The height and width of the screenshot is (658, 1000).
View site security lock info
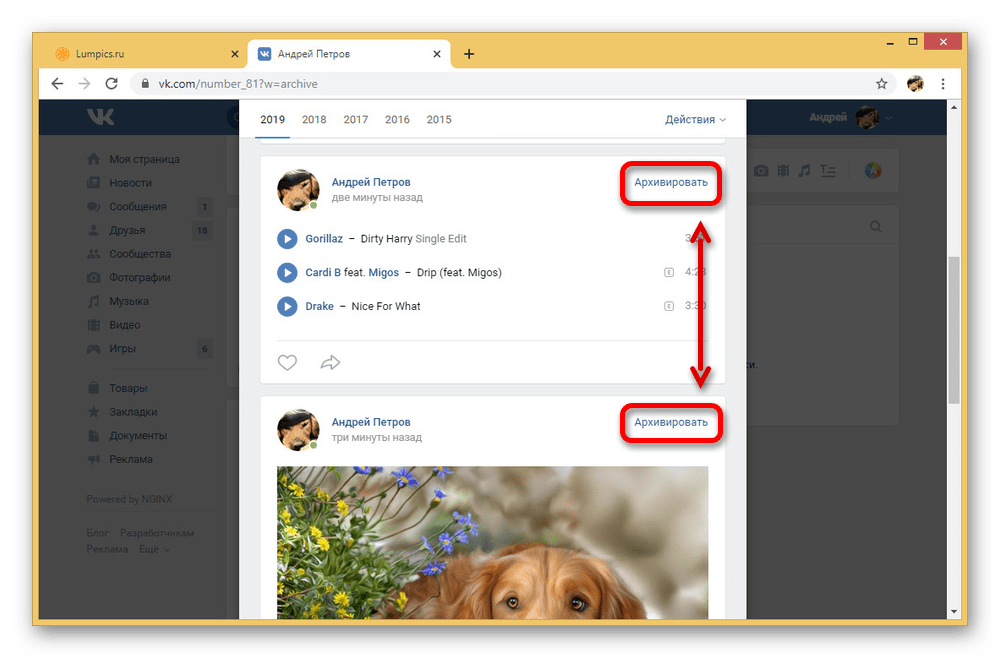[x=145, y=84]
